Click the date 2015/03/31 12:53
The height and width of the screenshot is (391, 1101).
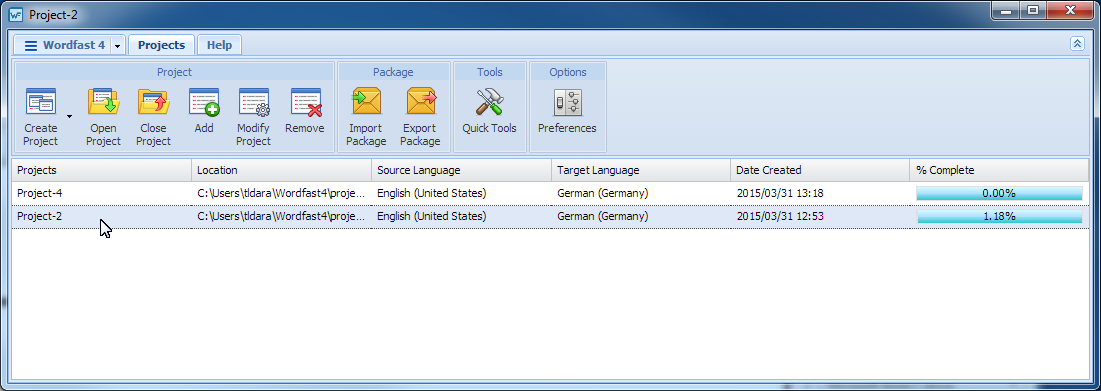(x=780, y=216)
